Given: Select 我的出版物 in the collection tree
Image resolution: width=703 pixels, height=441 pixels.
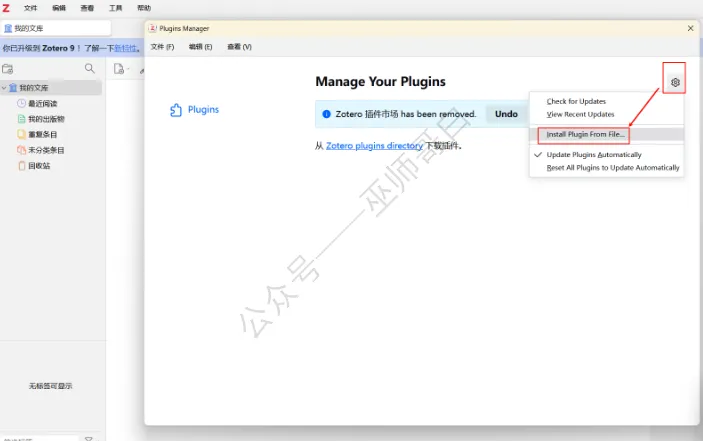Looking at the screenshot, I should click(x=46, y=119).
